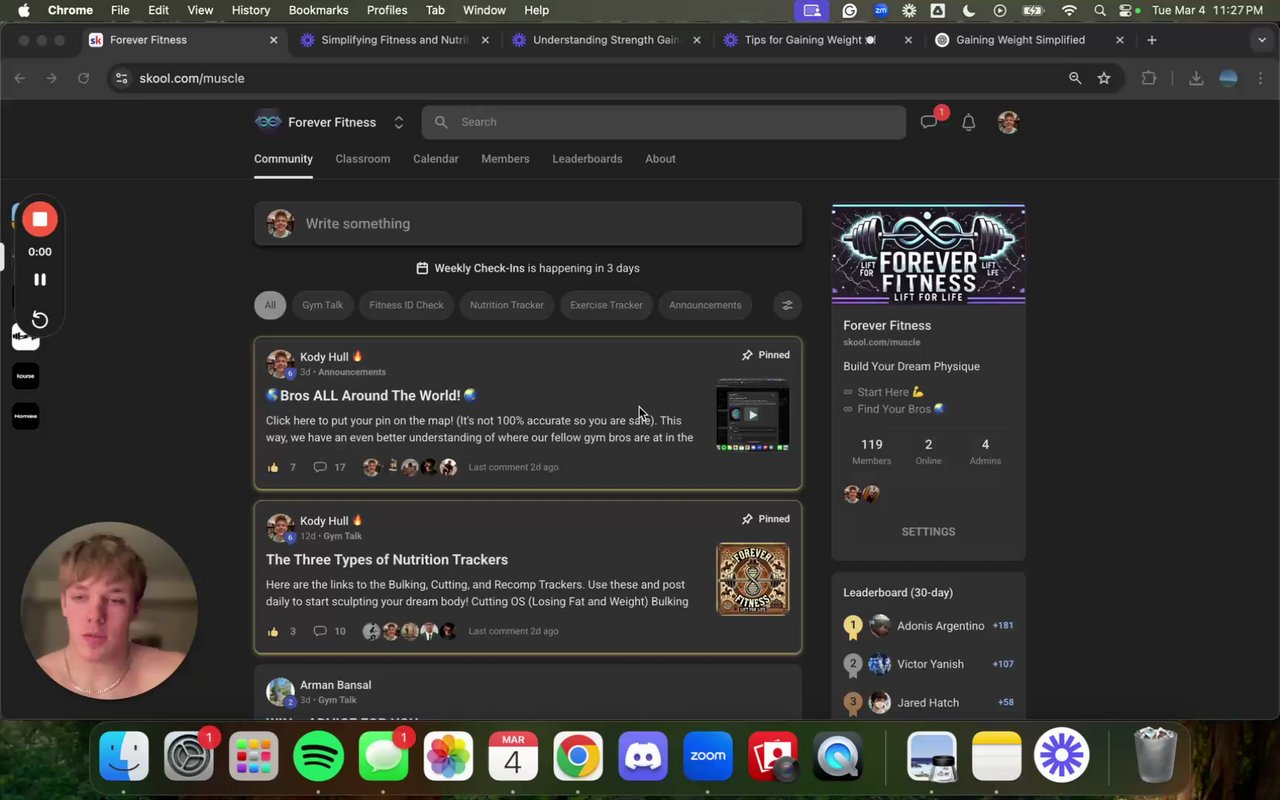Viewport: 1280px width, 800px height.
Task: Open Chrome downloads icon
Action: [1196, 78]
